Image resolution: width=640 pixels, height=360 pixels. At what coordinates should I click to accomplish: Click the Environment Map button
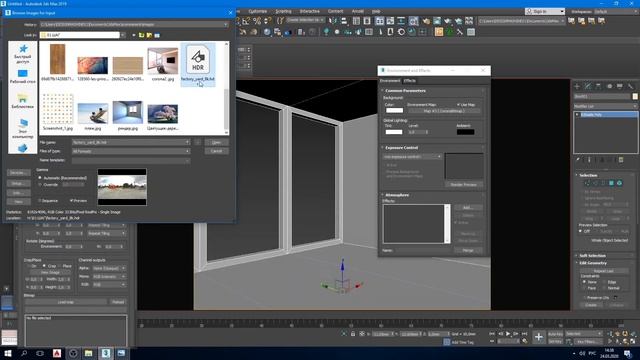444,111
